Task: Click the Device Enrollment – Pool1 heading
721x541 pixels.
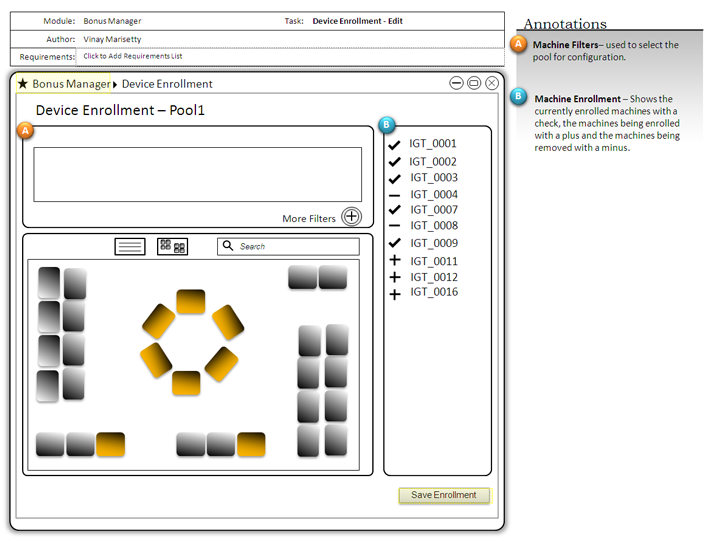Action: pos(120,110)
